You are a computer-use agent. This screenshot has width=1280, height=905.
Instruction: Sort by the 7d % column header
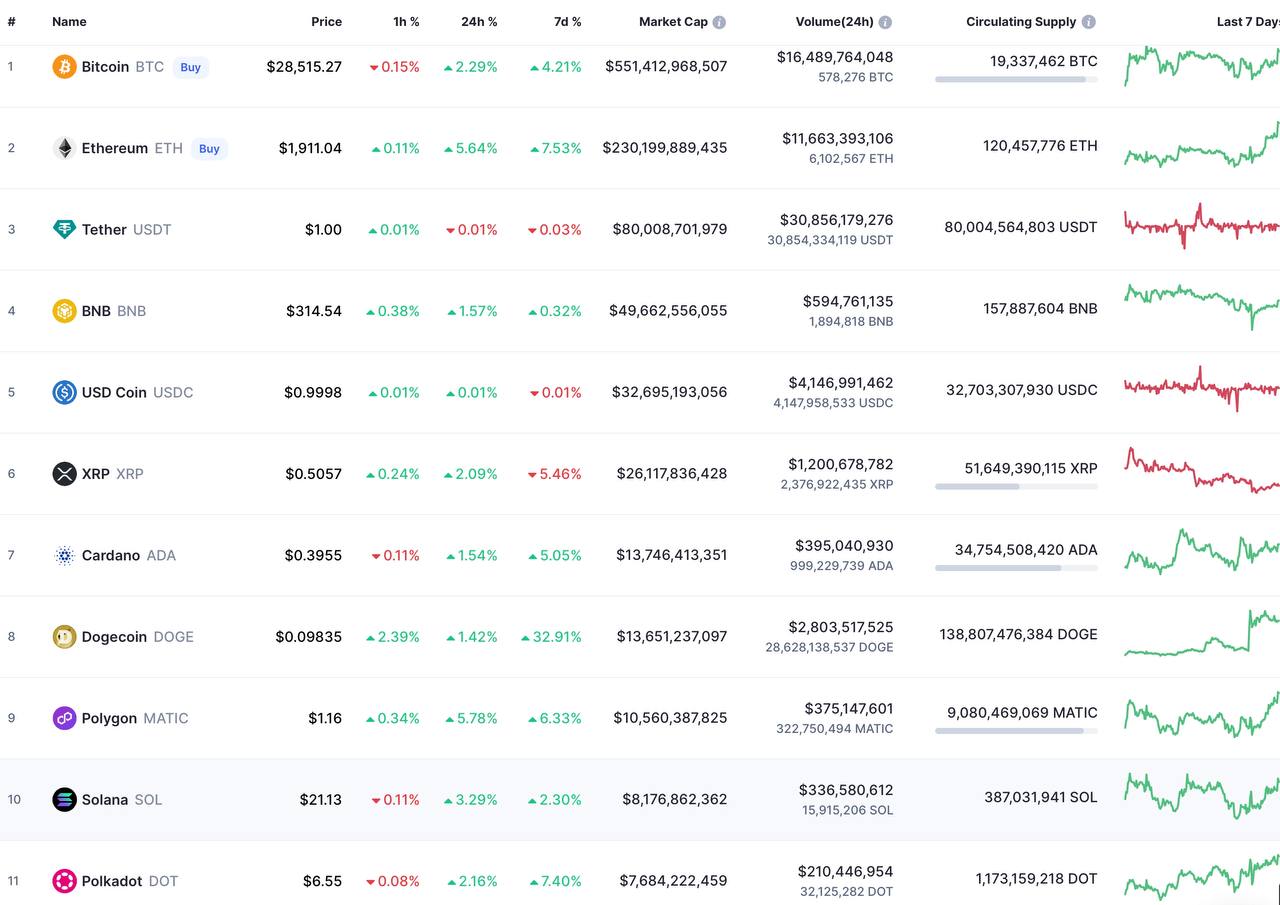pos(567,22)
